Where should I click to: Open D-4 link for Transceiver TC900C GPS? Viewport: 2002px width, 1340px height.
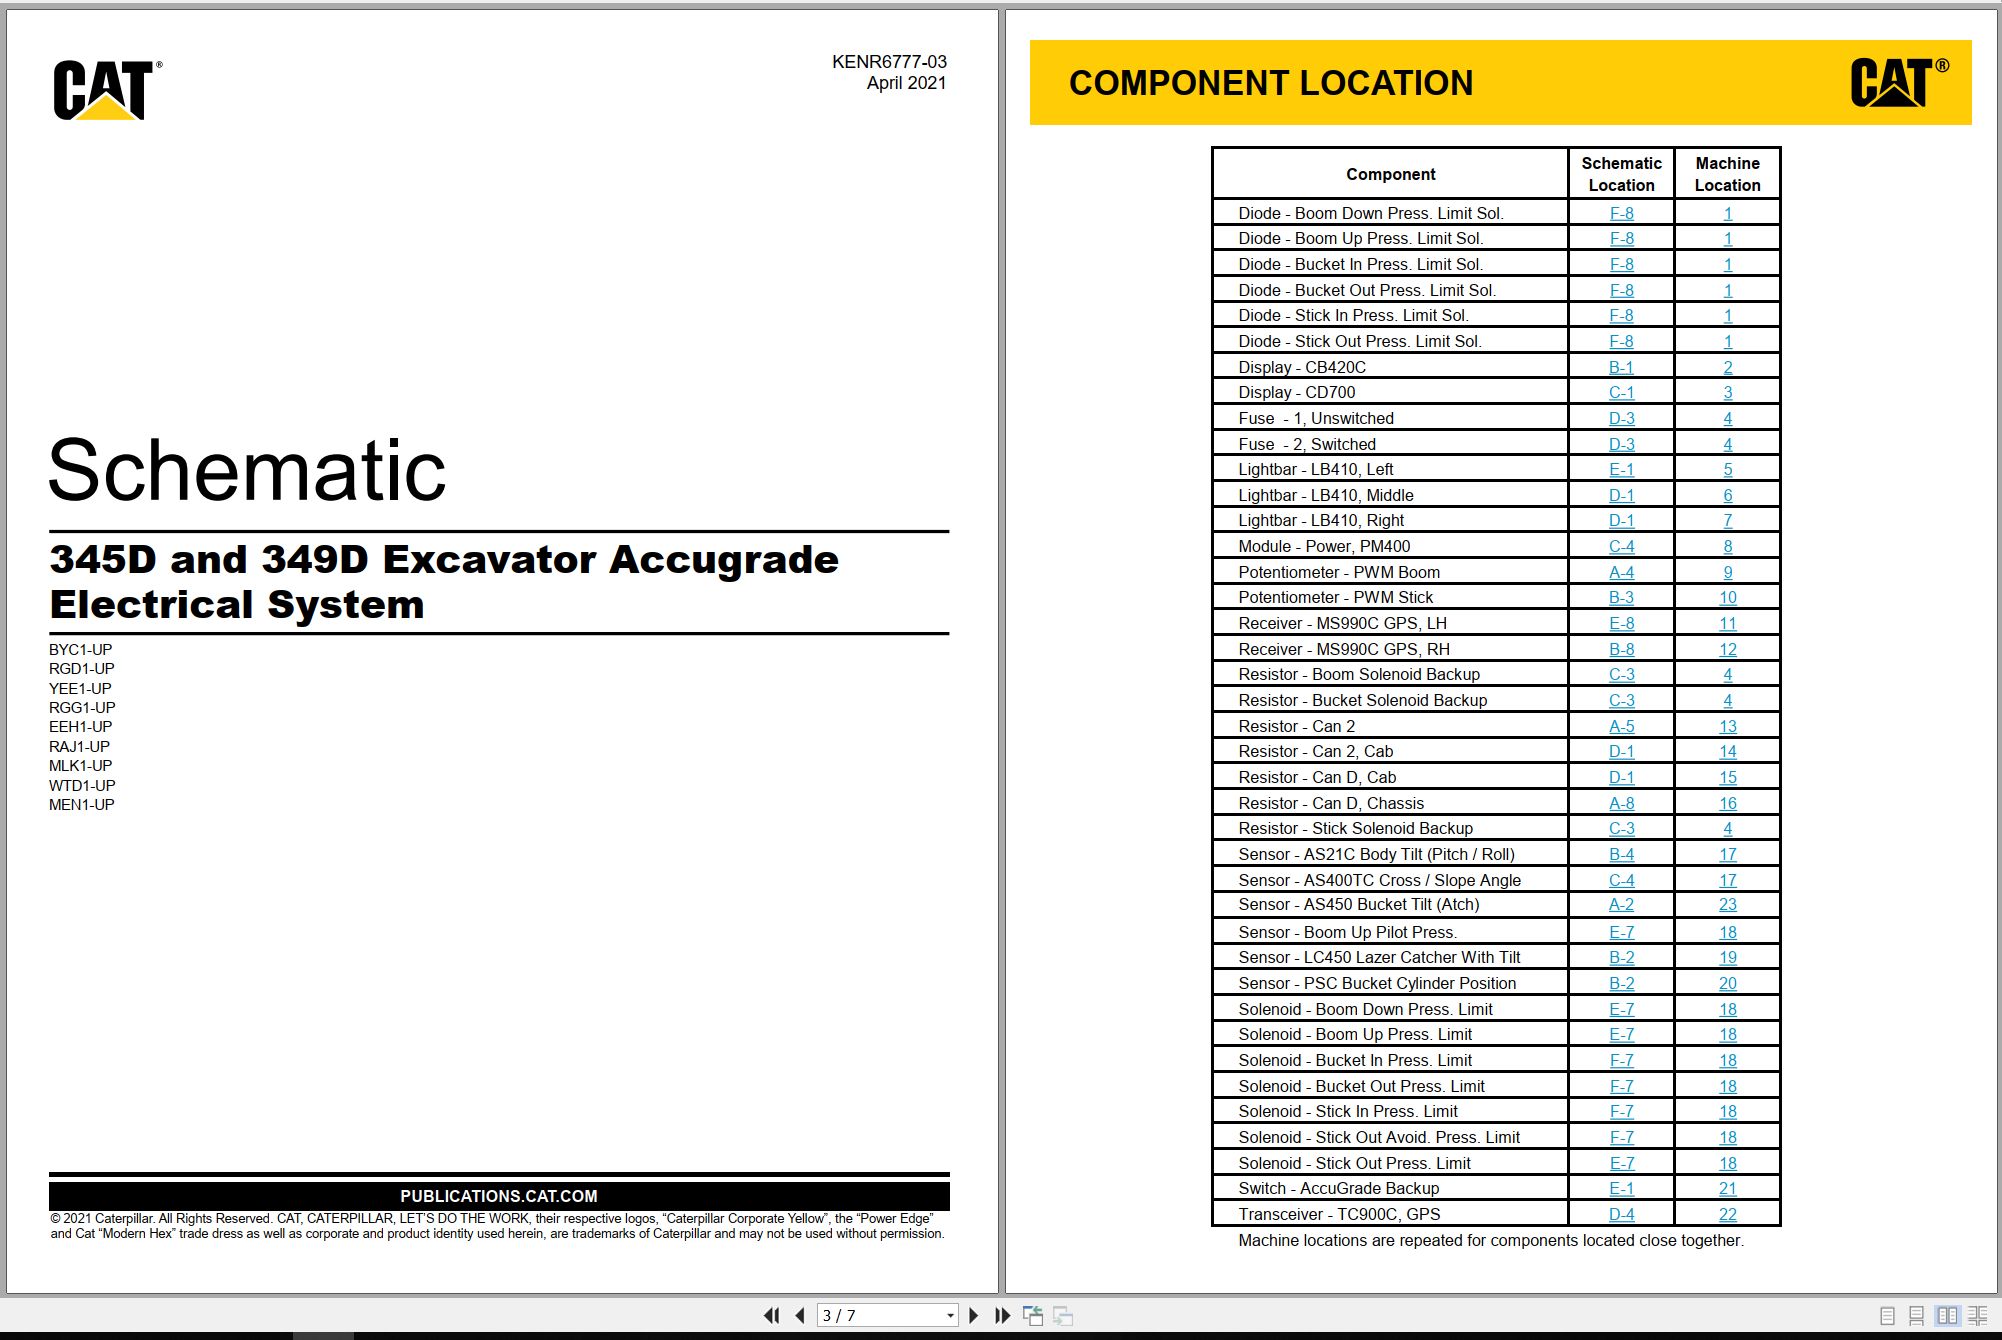1621,1214
